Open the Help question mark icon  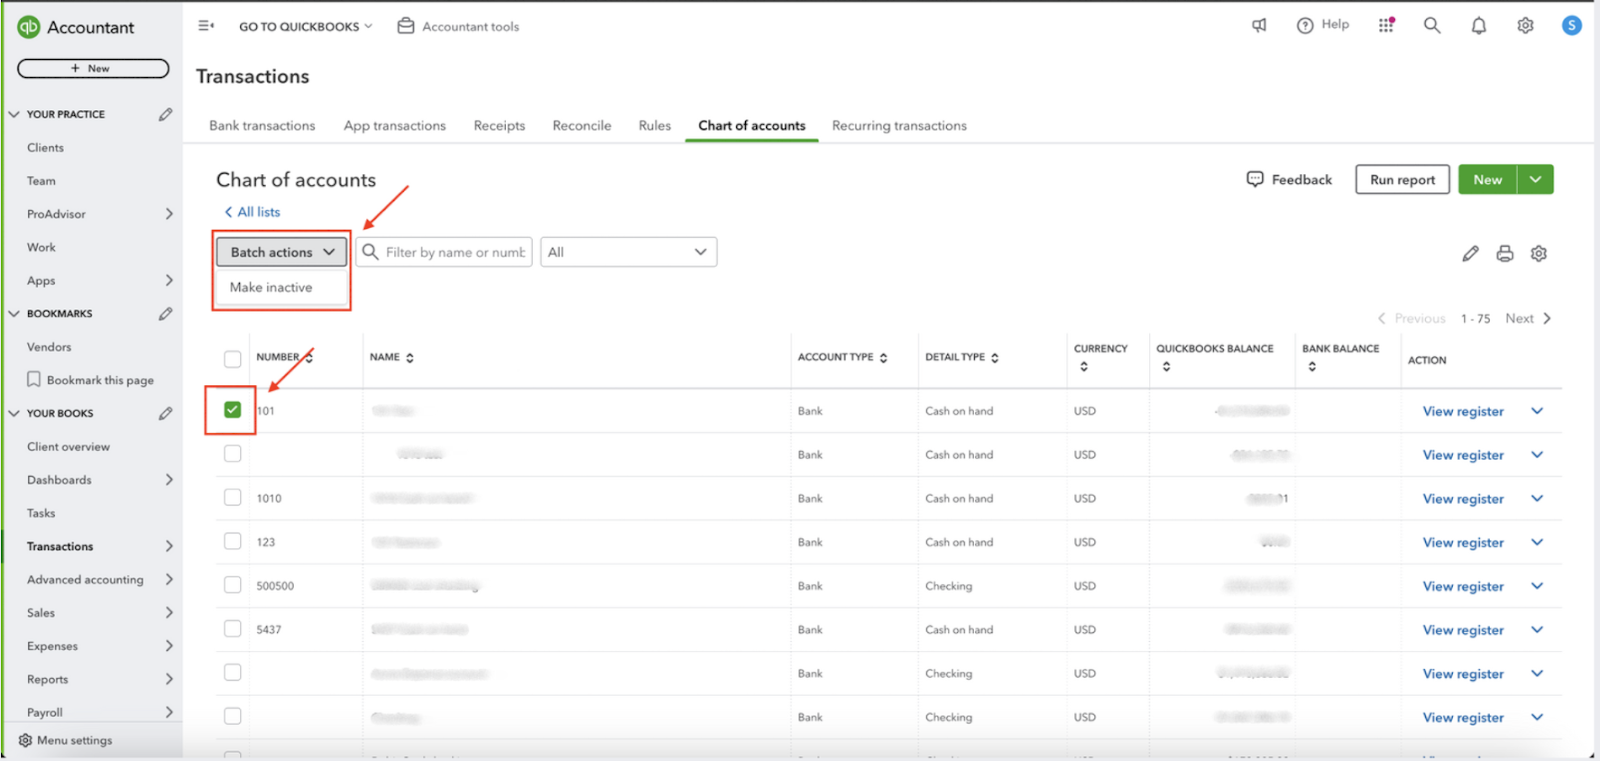point(1305,26)
